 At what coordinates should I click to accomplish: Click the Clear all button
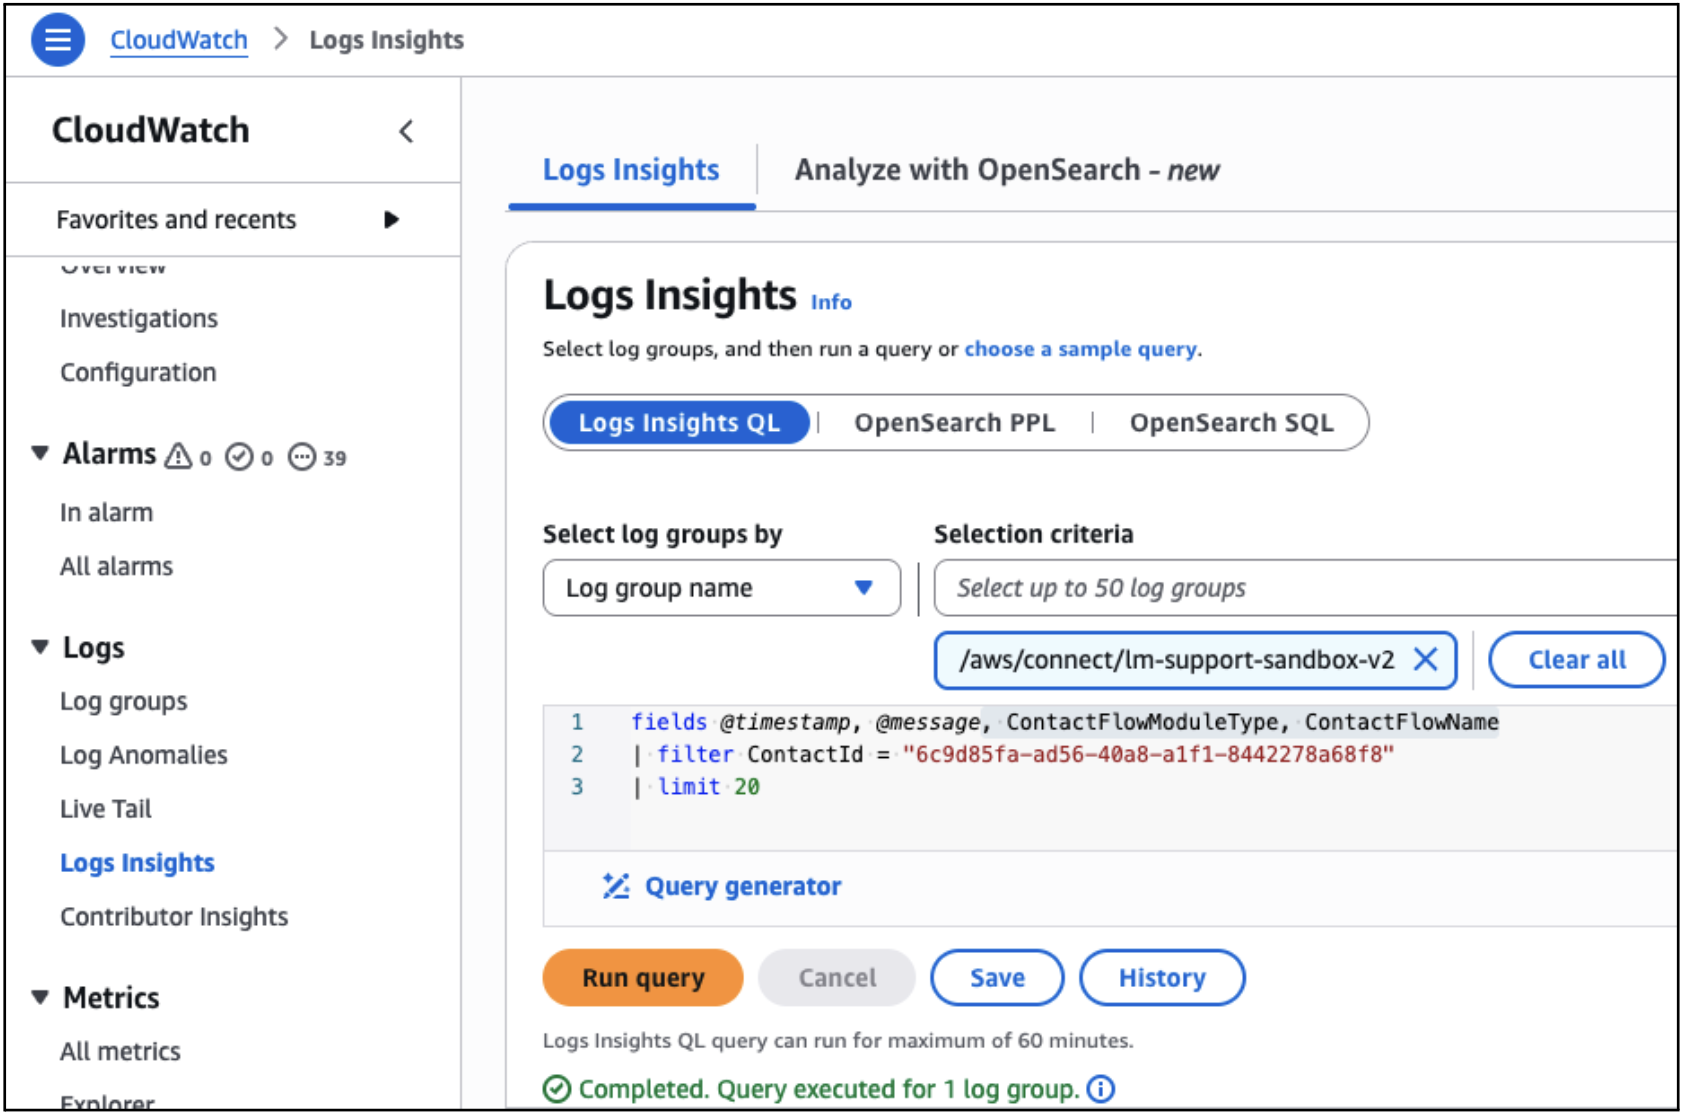pos(1576,660)
